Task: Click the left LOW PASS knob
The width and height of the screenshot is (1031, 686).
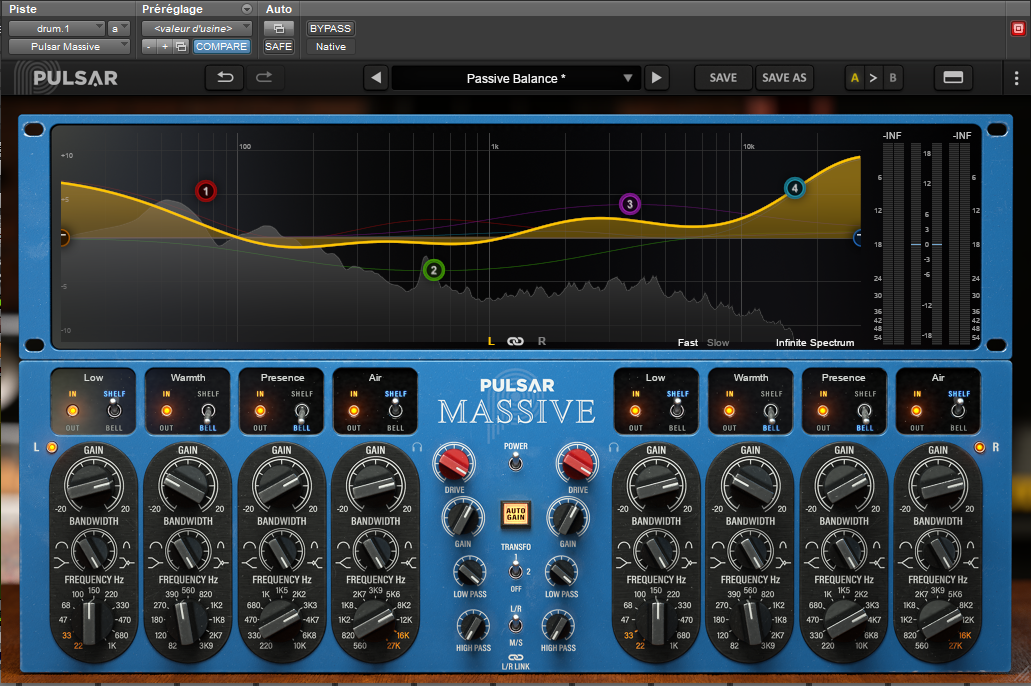Action: point(469,572)
